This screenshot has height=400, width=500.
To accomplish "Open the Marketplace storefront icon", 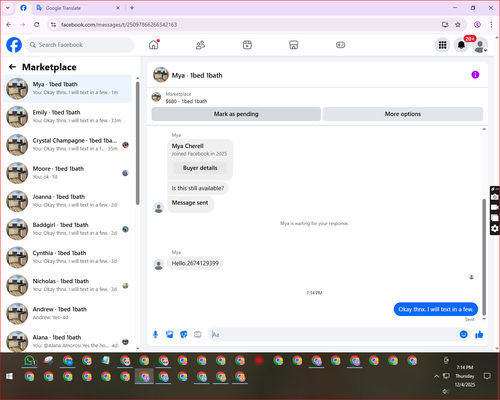I will tap(293, 45).
